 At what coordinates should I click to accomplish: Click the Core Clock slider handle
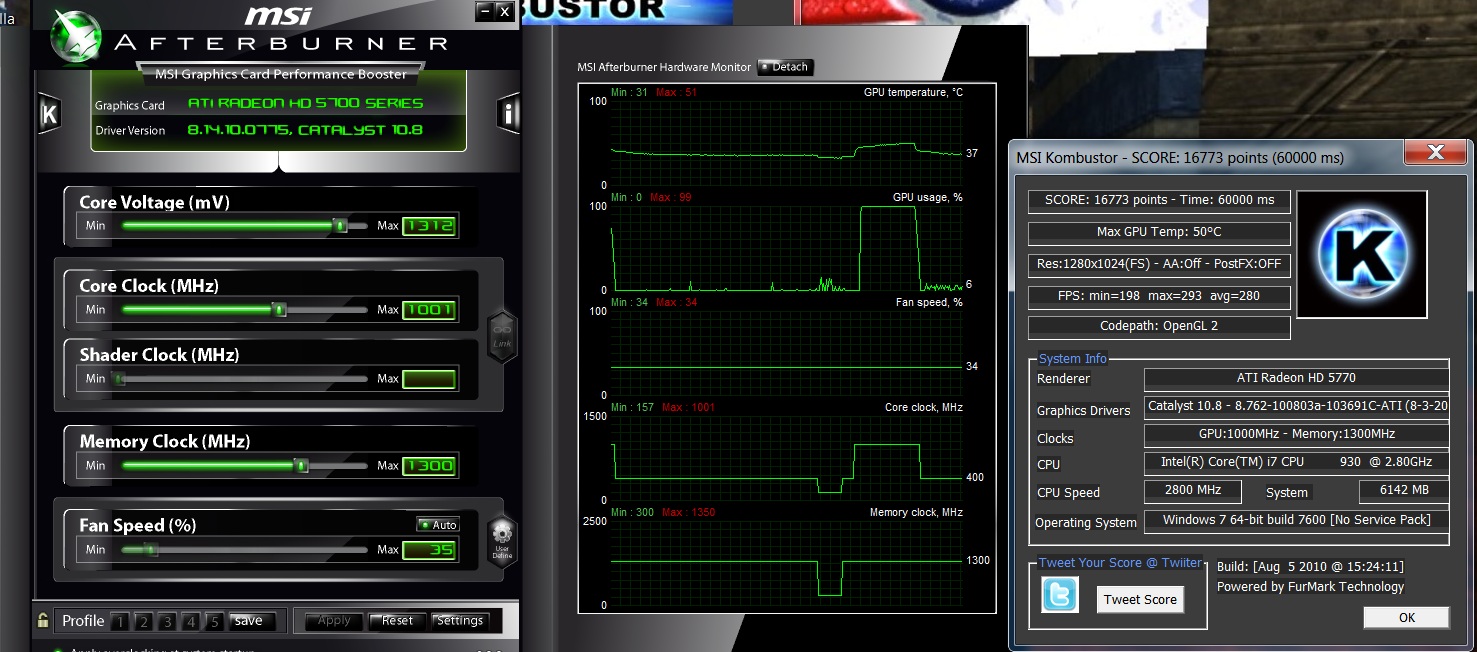pyautogui.click(x=280, y=310)
